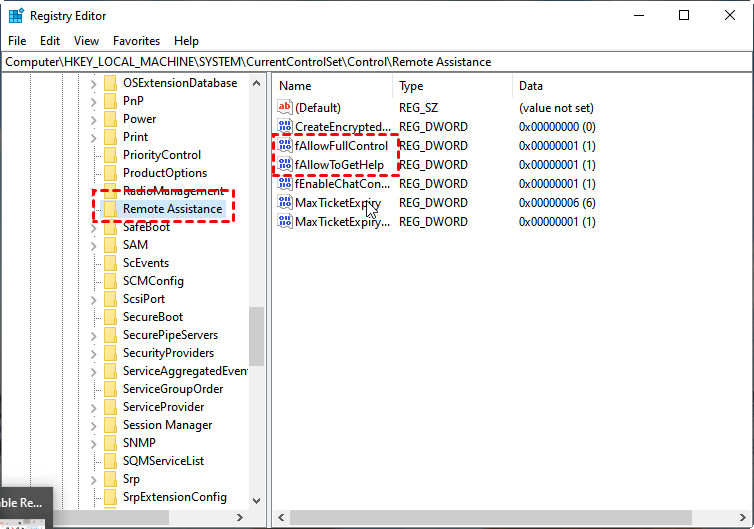Select the ServiceAggregatedEvents key
754x529 pixels.
pos(185,371)
